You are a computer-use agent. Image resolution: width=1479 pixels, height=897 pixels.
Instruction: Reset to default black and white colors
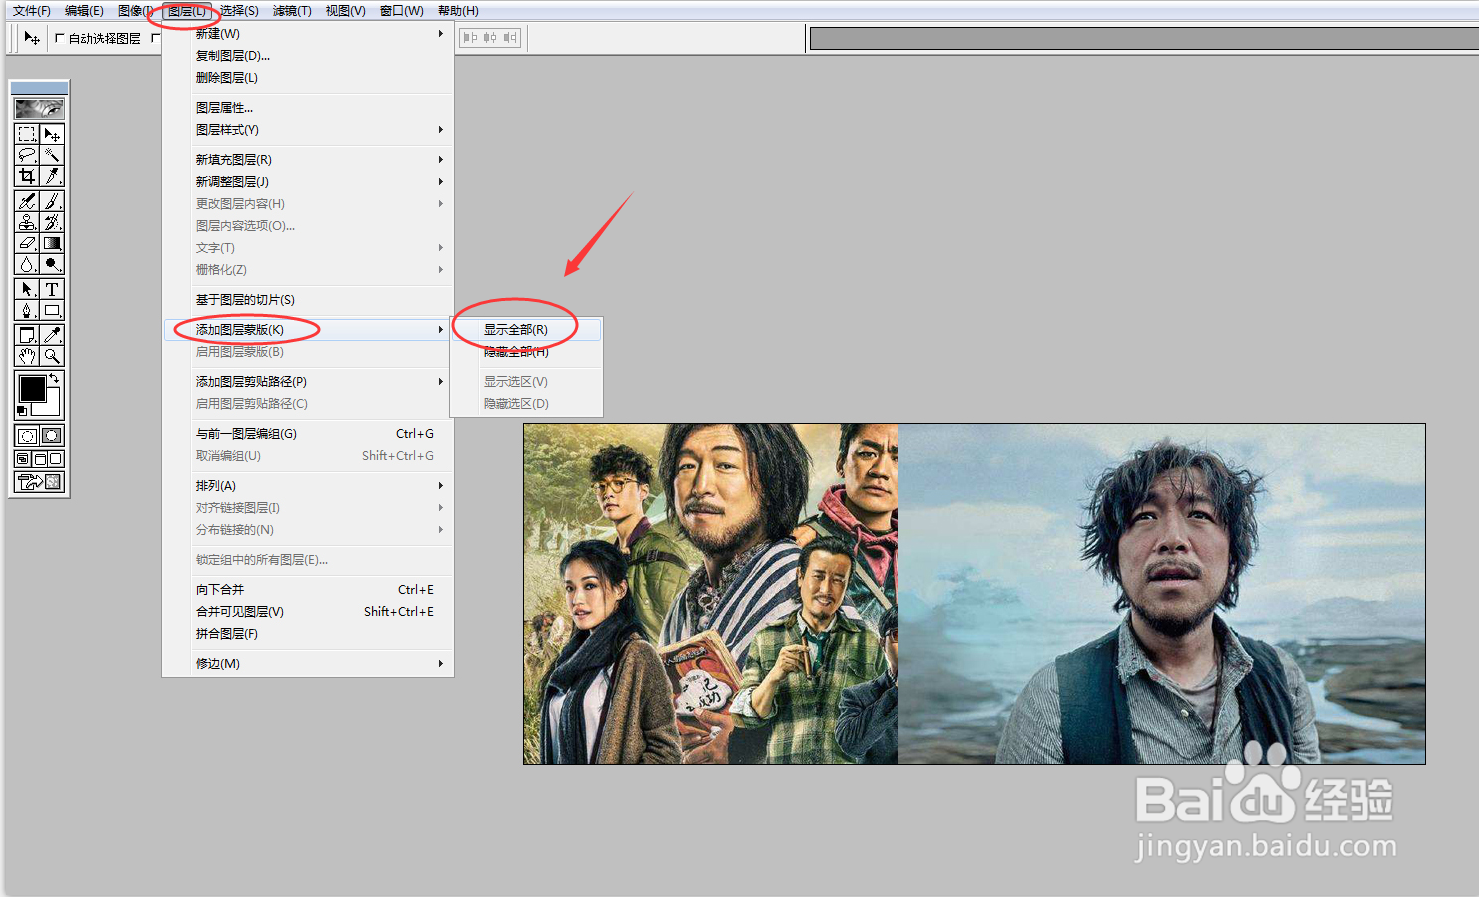[22, 411]
